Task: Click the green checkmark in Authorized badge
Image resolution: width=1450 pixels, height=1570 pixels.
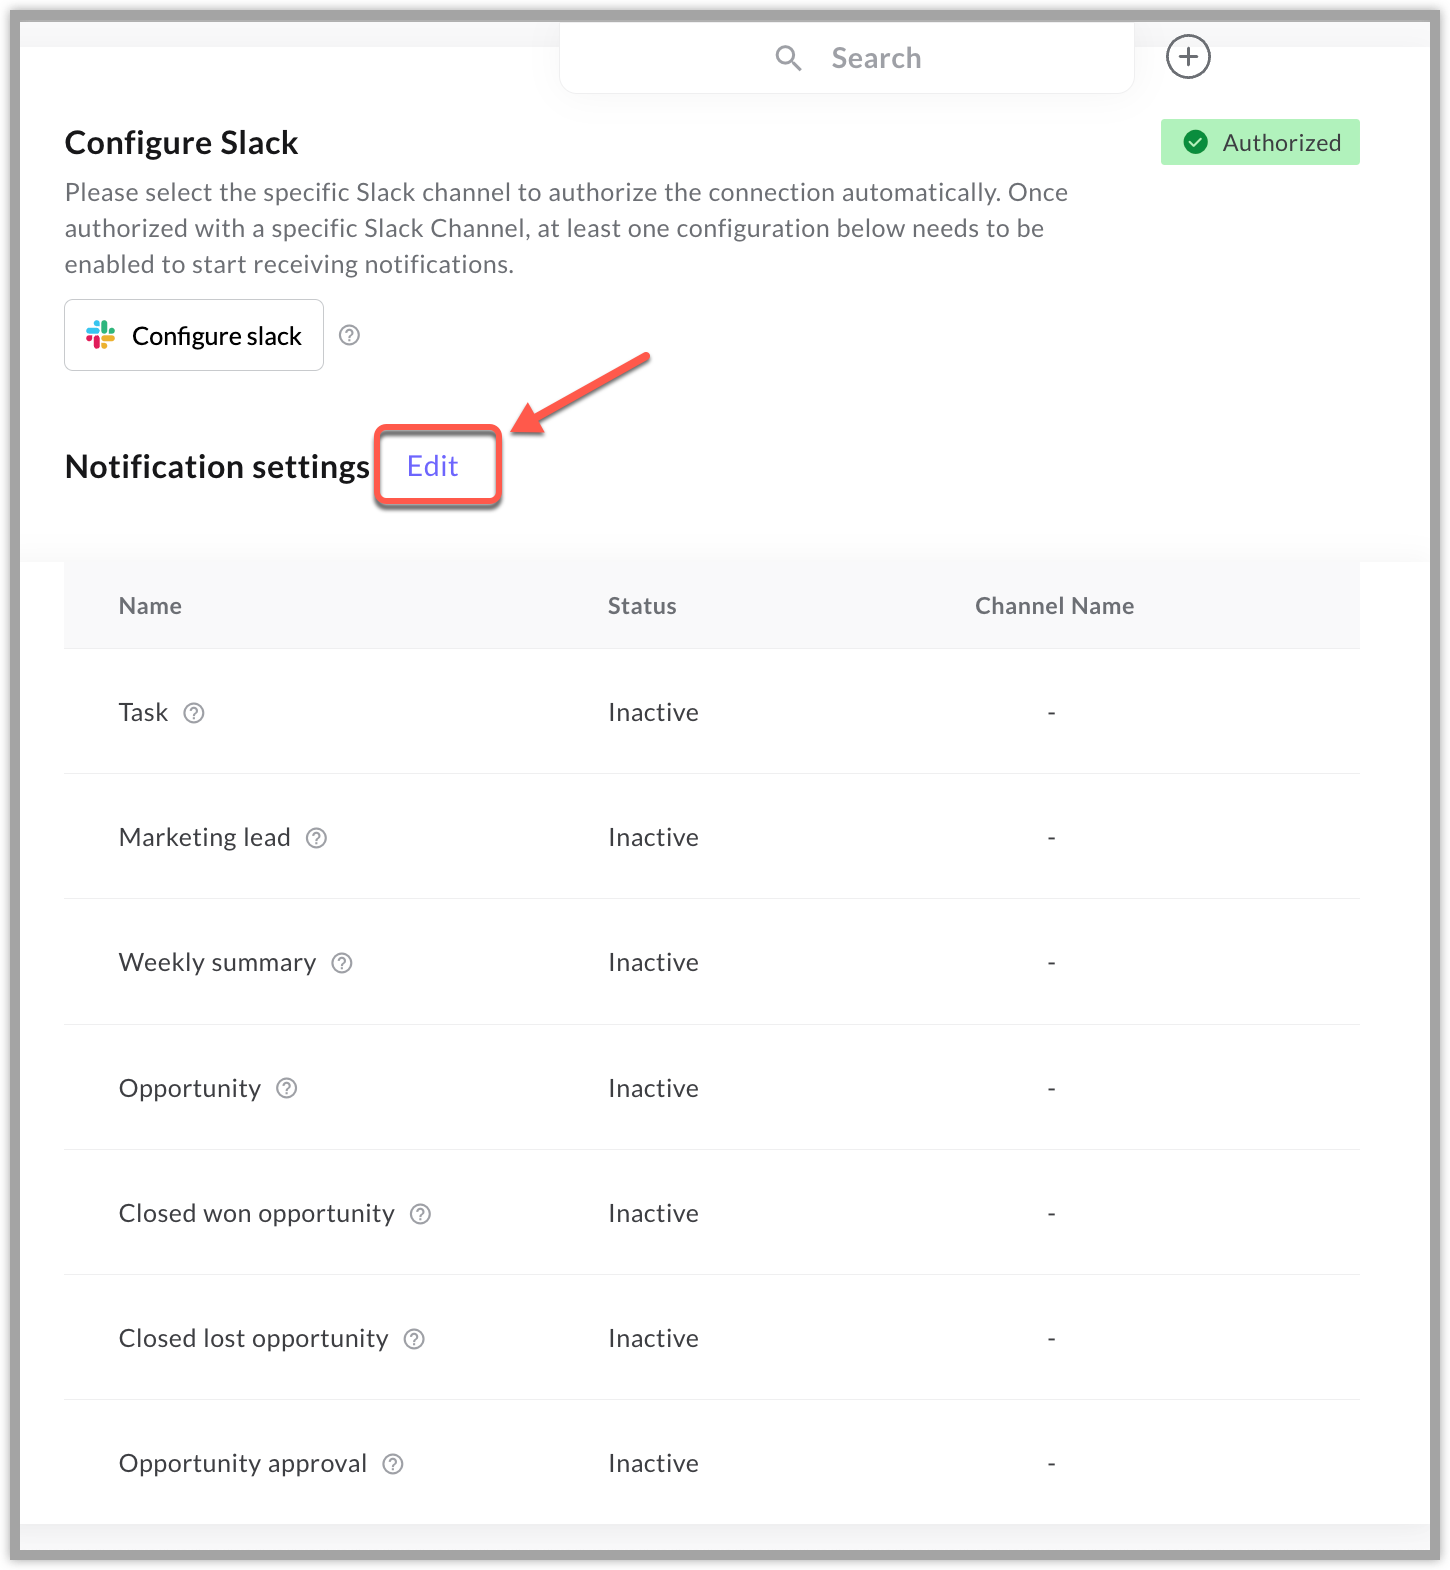Action: tap(1195, 142)
